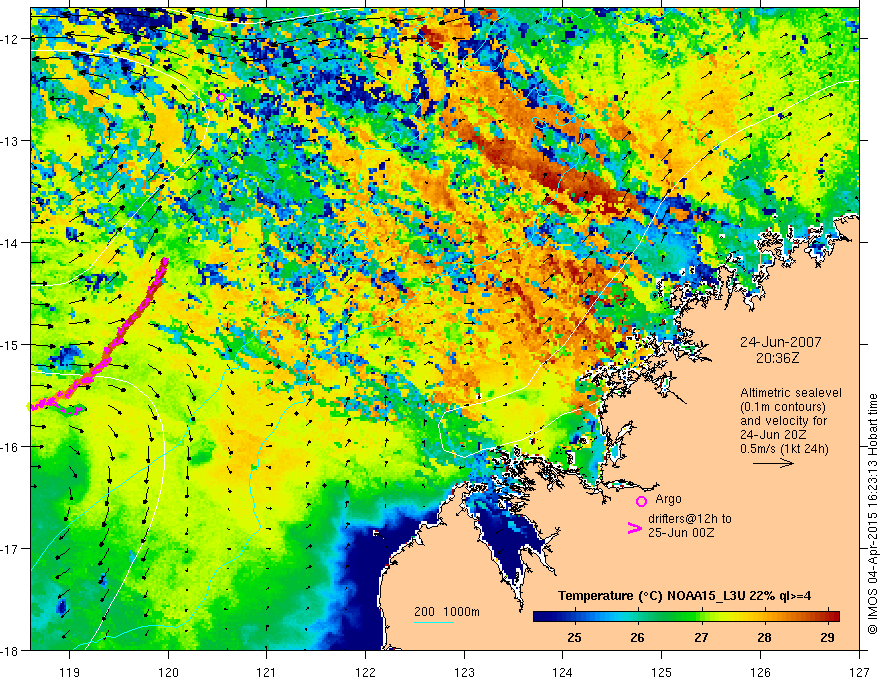This screenshot has width=880, height=680.
Task: Click the colour bar label 29
Action: click(827, 637)
